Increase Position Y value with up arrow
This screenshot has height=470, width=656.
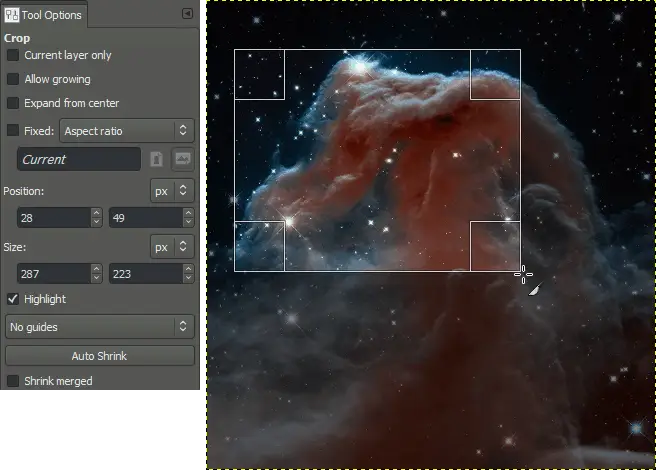pyautogui.click(x=189, y=213)
